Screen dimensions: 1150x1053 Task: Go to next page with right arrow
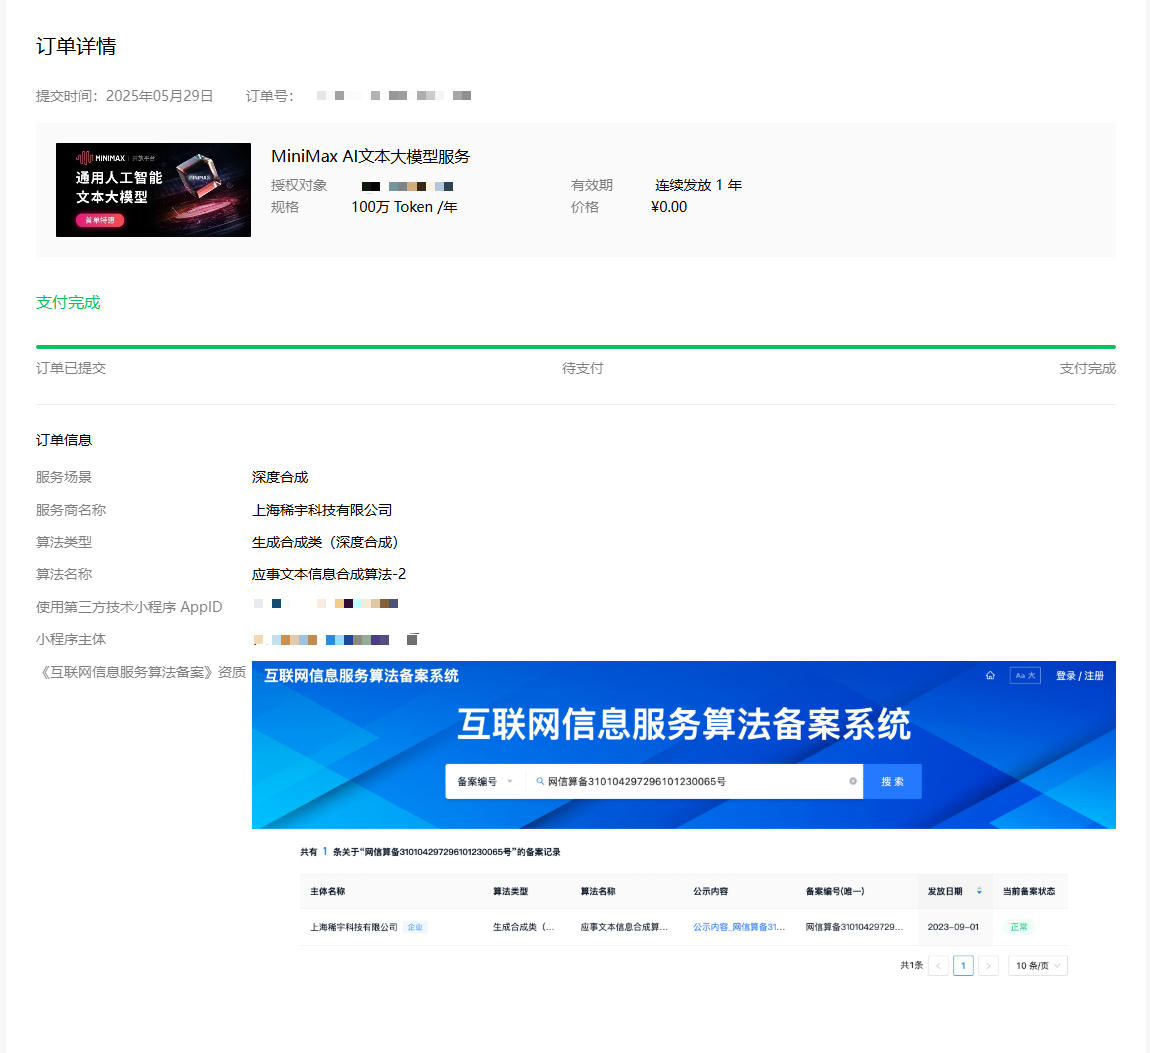tap(988, 965)
